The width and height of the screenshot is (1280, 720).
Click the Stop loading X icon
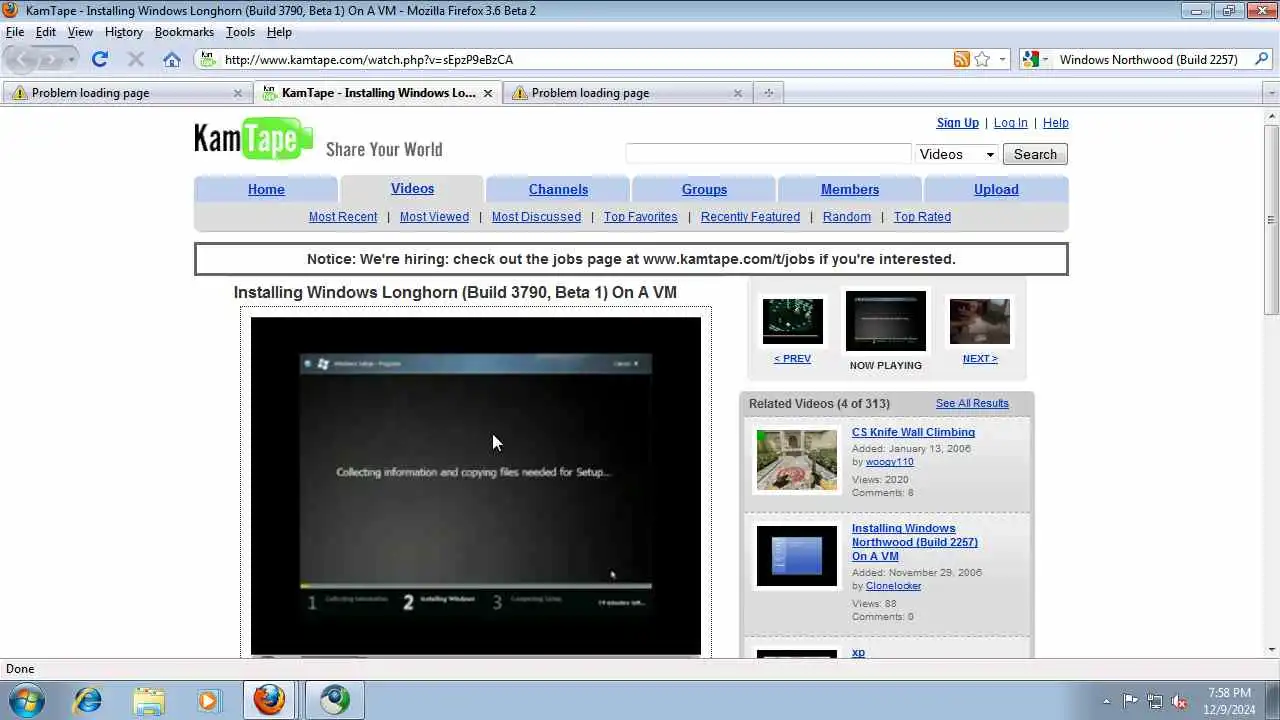pos(136,59)
